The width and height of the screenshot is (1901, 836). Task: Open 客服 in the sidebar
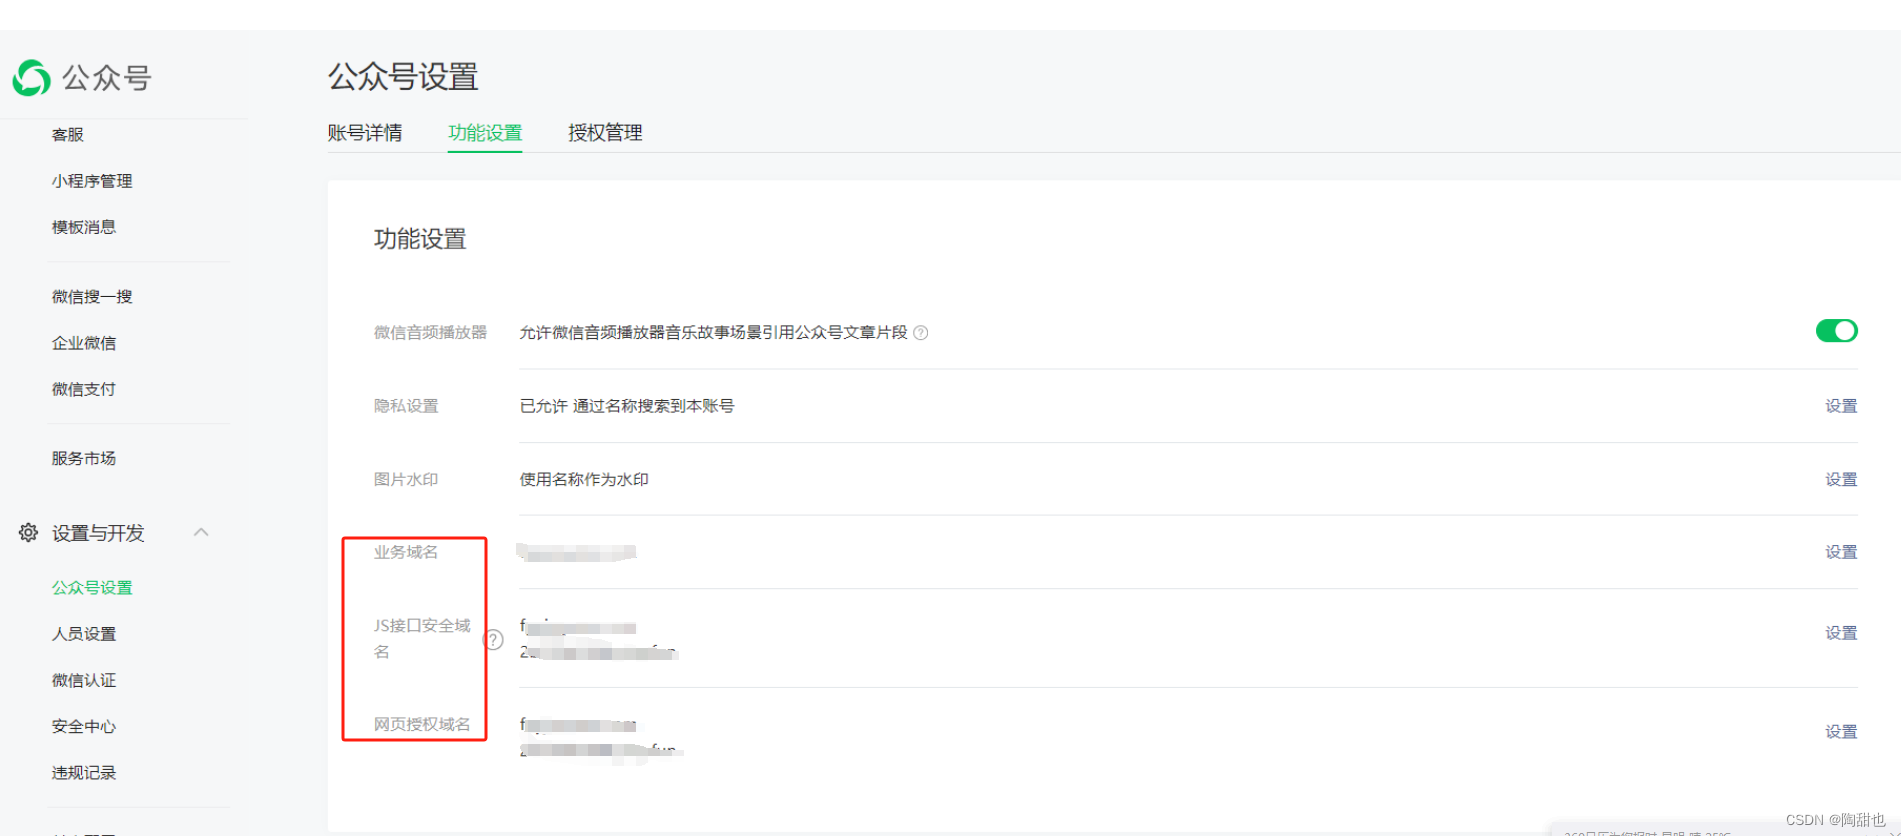(68, 135)
